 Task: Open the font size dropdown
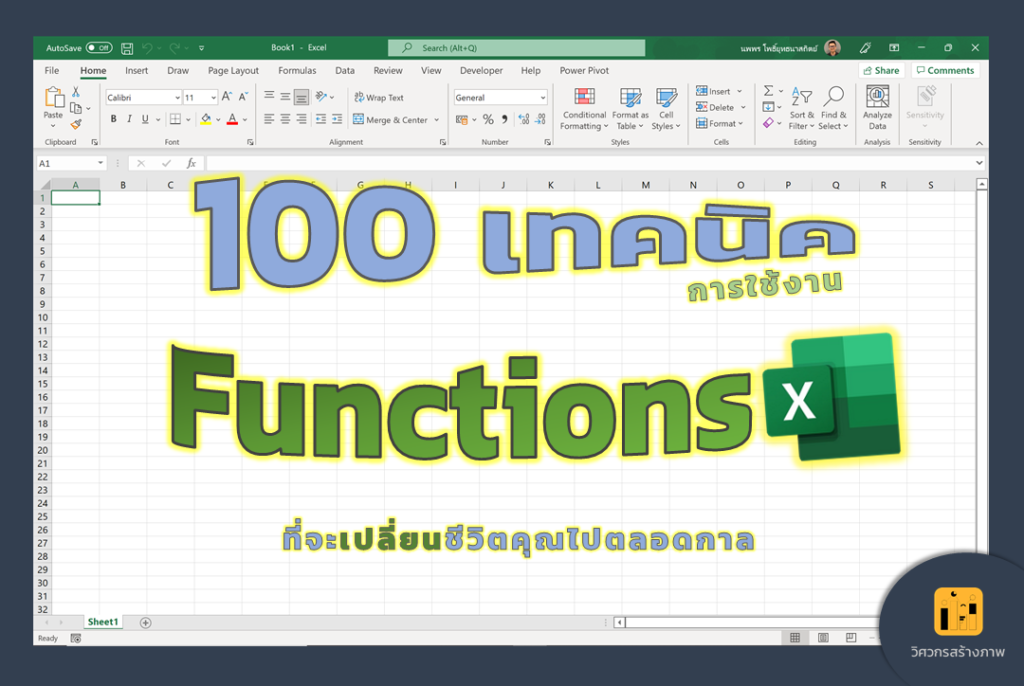coord(213,97)
